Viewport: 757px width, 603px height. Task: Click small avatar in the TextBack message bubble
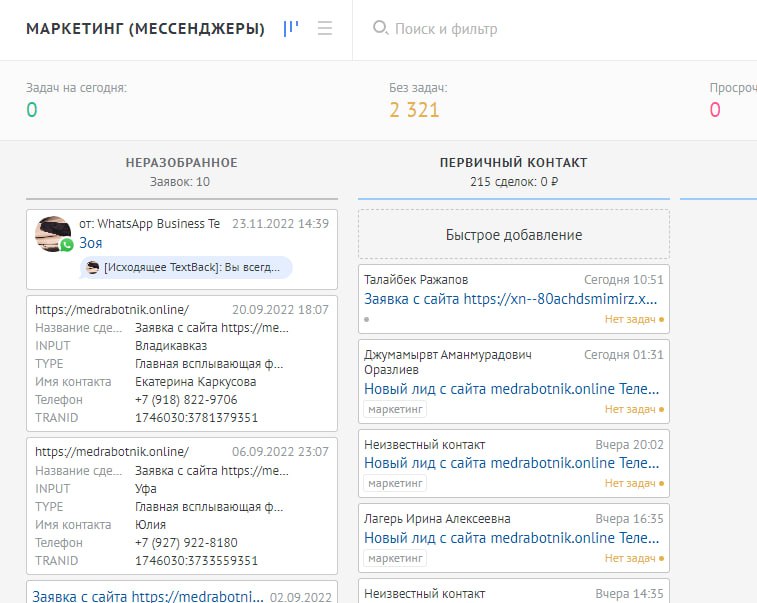(x=93, y=267)
